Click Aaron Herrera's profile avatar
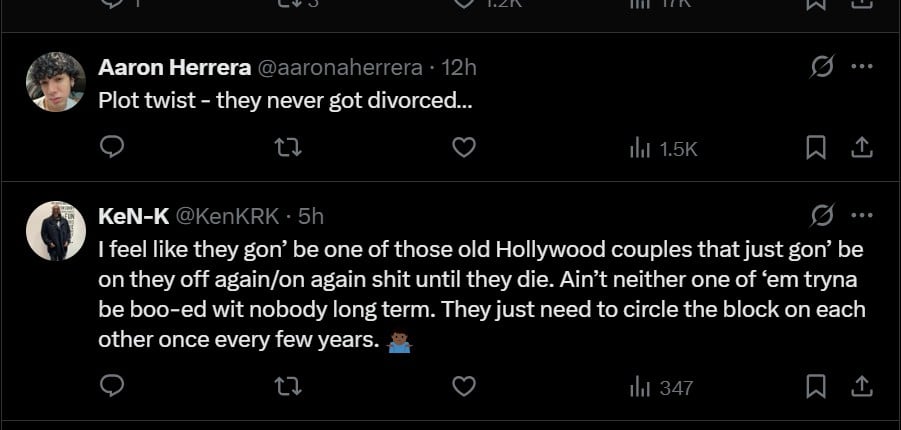Screen dimensions: 901x430 click(56, 82)
